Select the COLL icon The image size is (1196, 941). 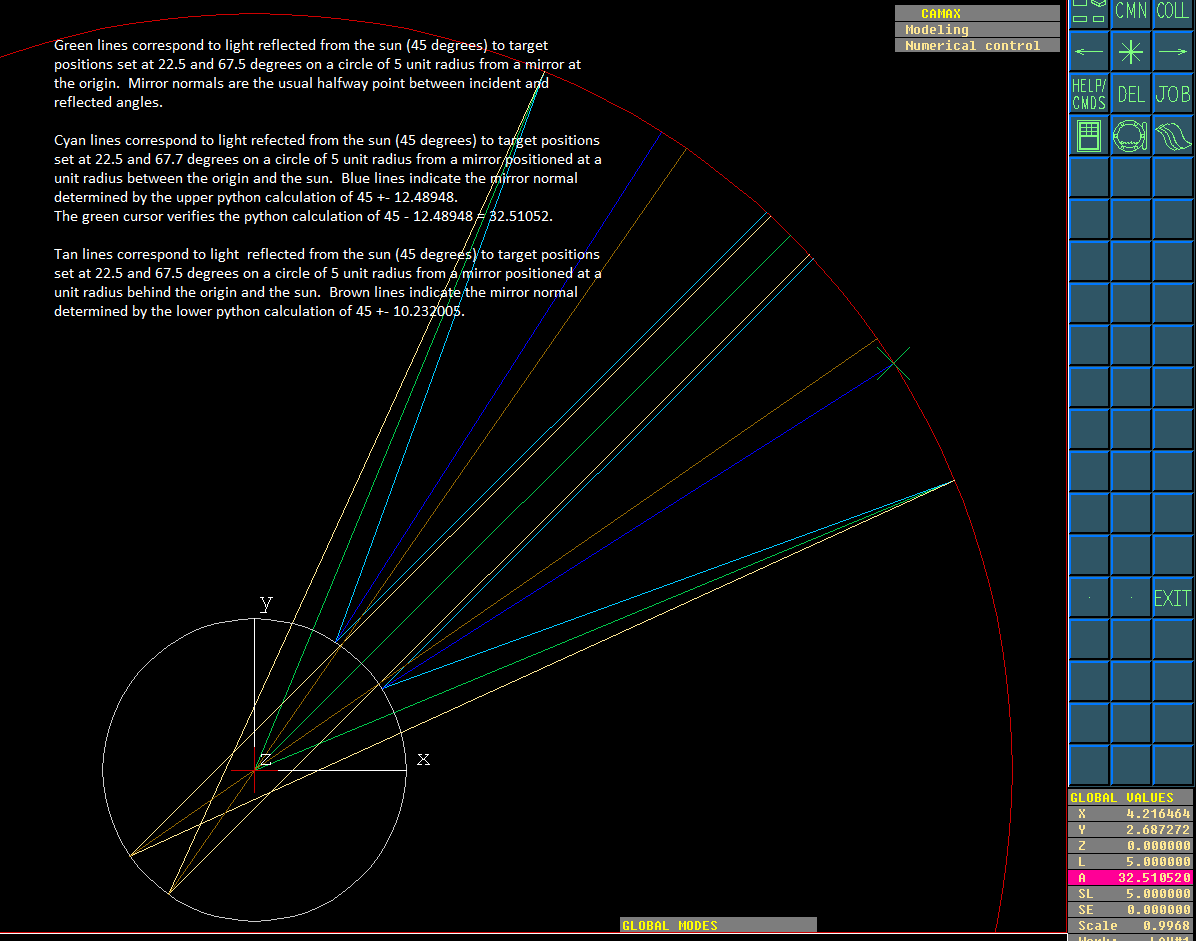tap(1172, 11)
